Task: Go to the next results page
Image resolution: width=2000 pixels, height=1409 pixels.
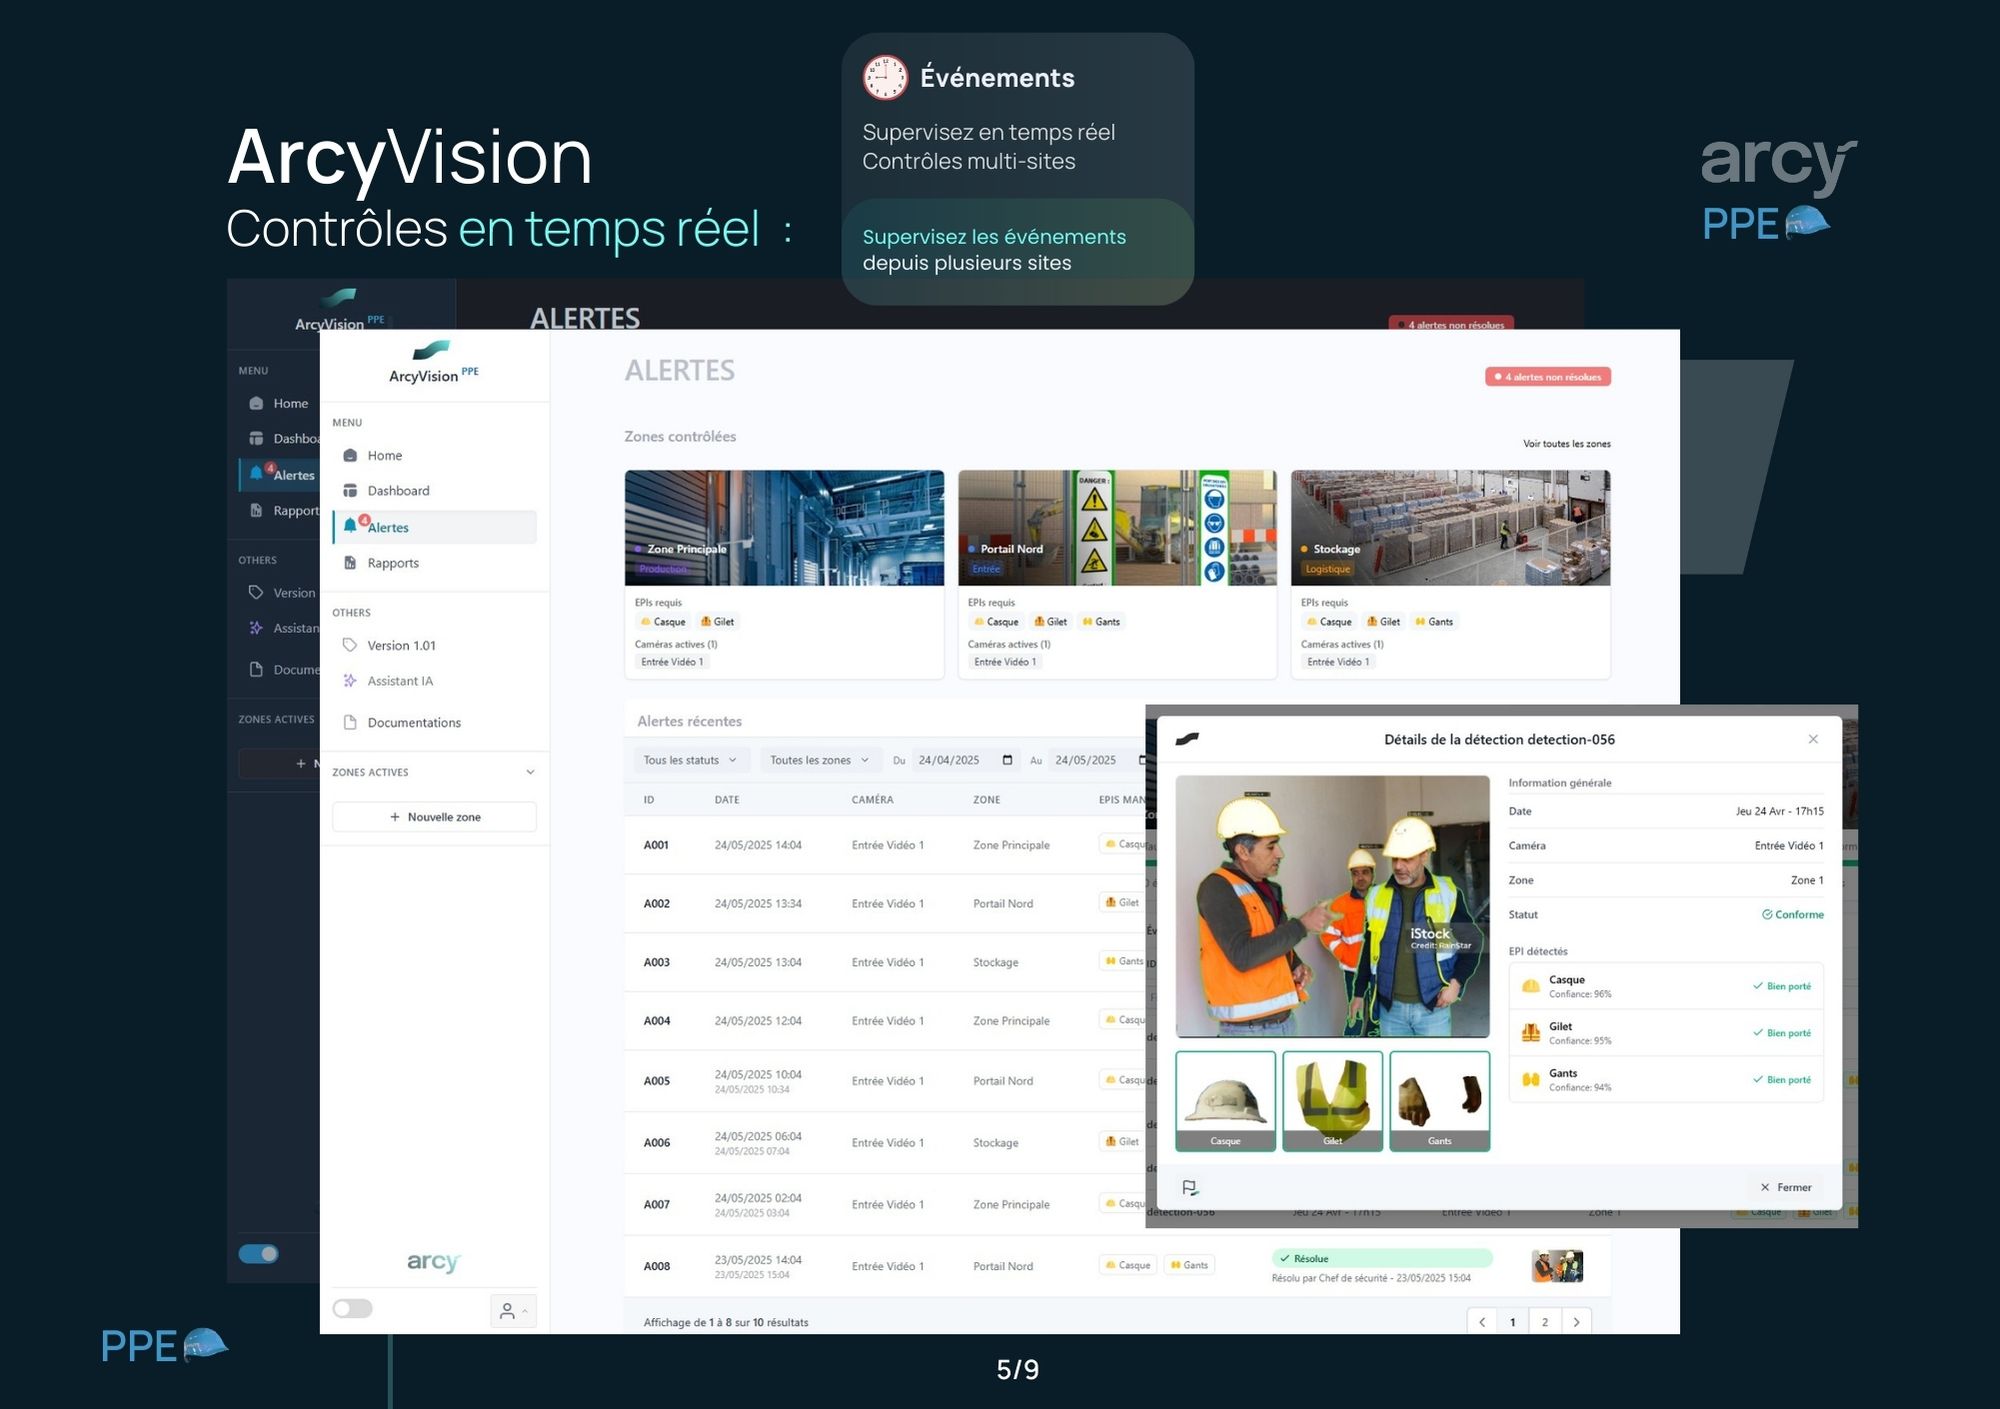Action: [1577, 1322]
